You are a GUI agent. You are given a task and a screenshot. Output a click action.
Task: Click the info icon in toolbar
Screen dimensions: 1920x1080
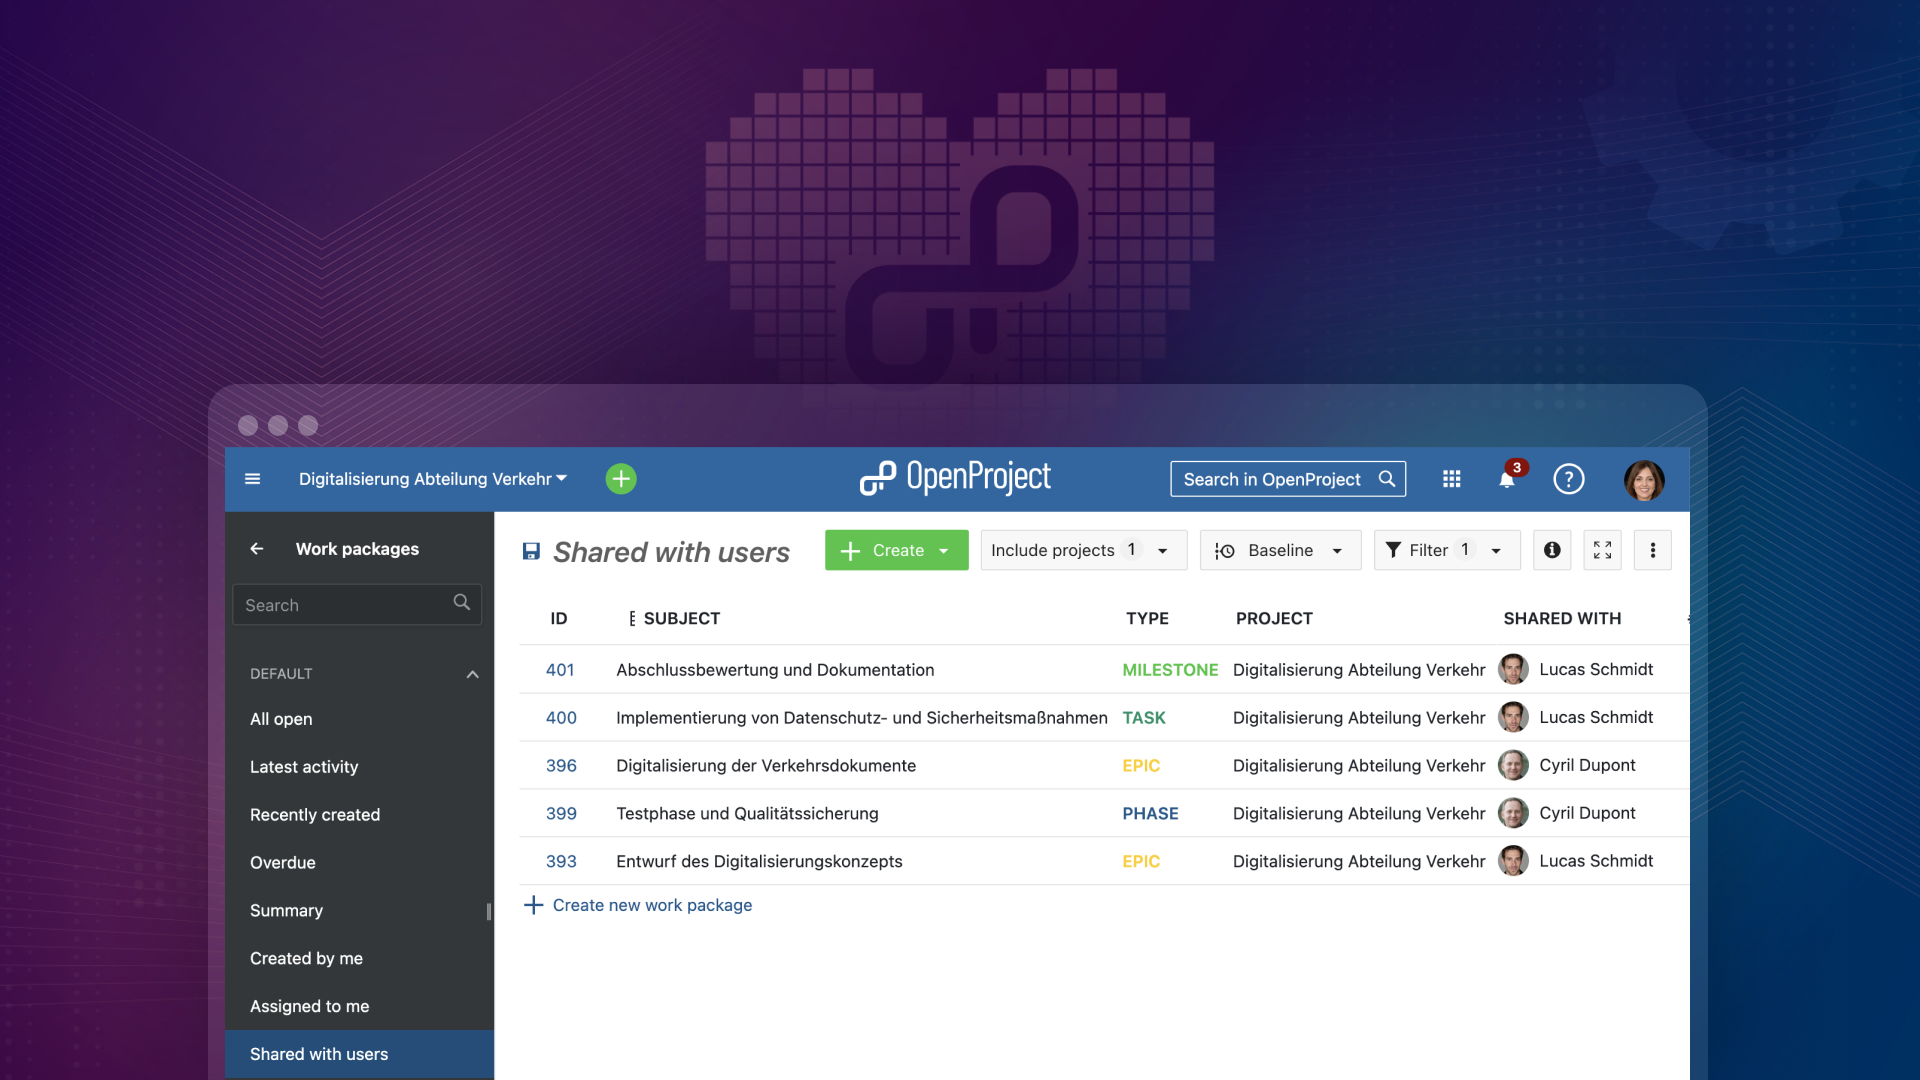(x=1552, y=550)
